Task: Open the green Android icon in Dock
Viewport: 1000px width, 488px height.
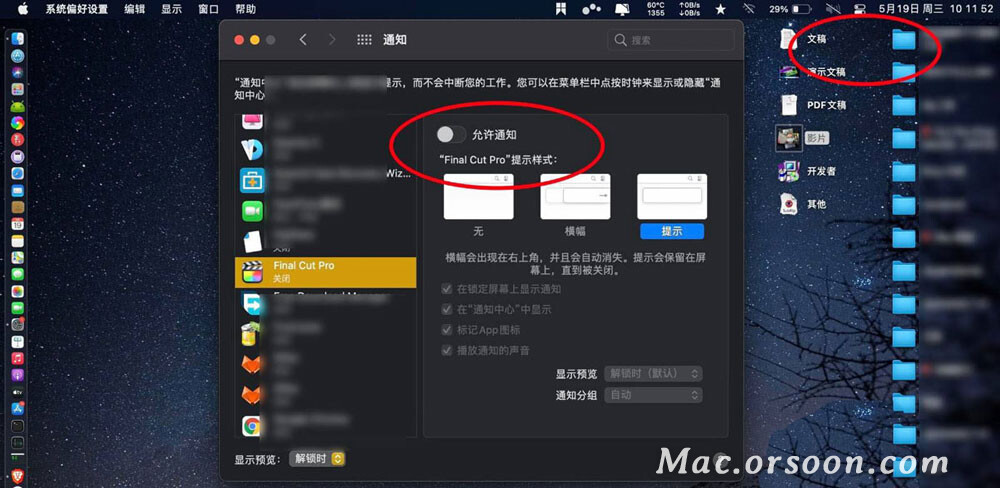Action: [x=17, y=106]
